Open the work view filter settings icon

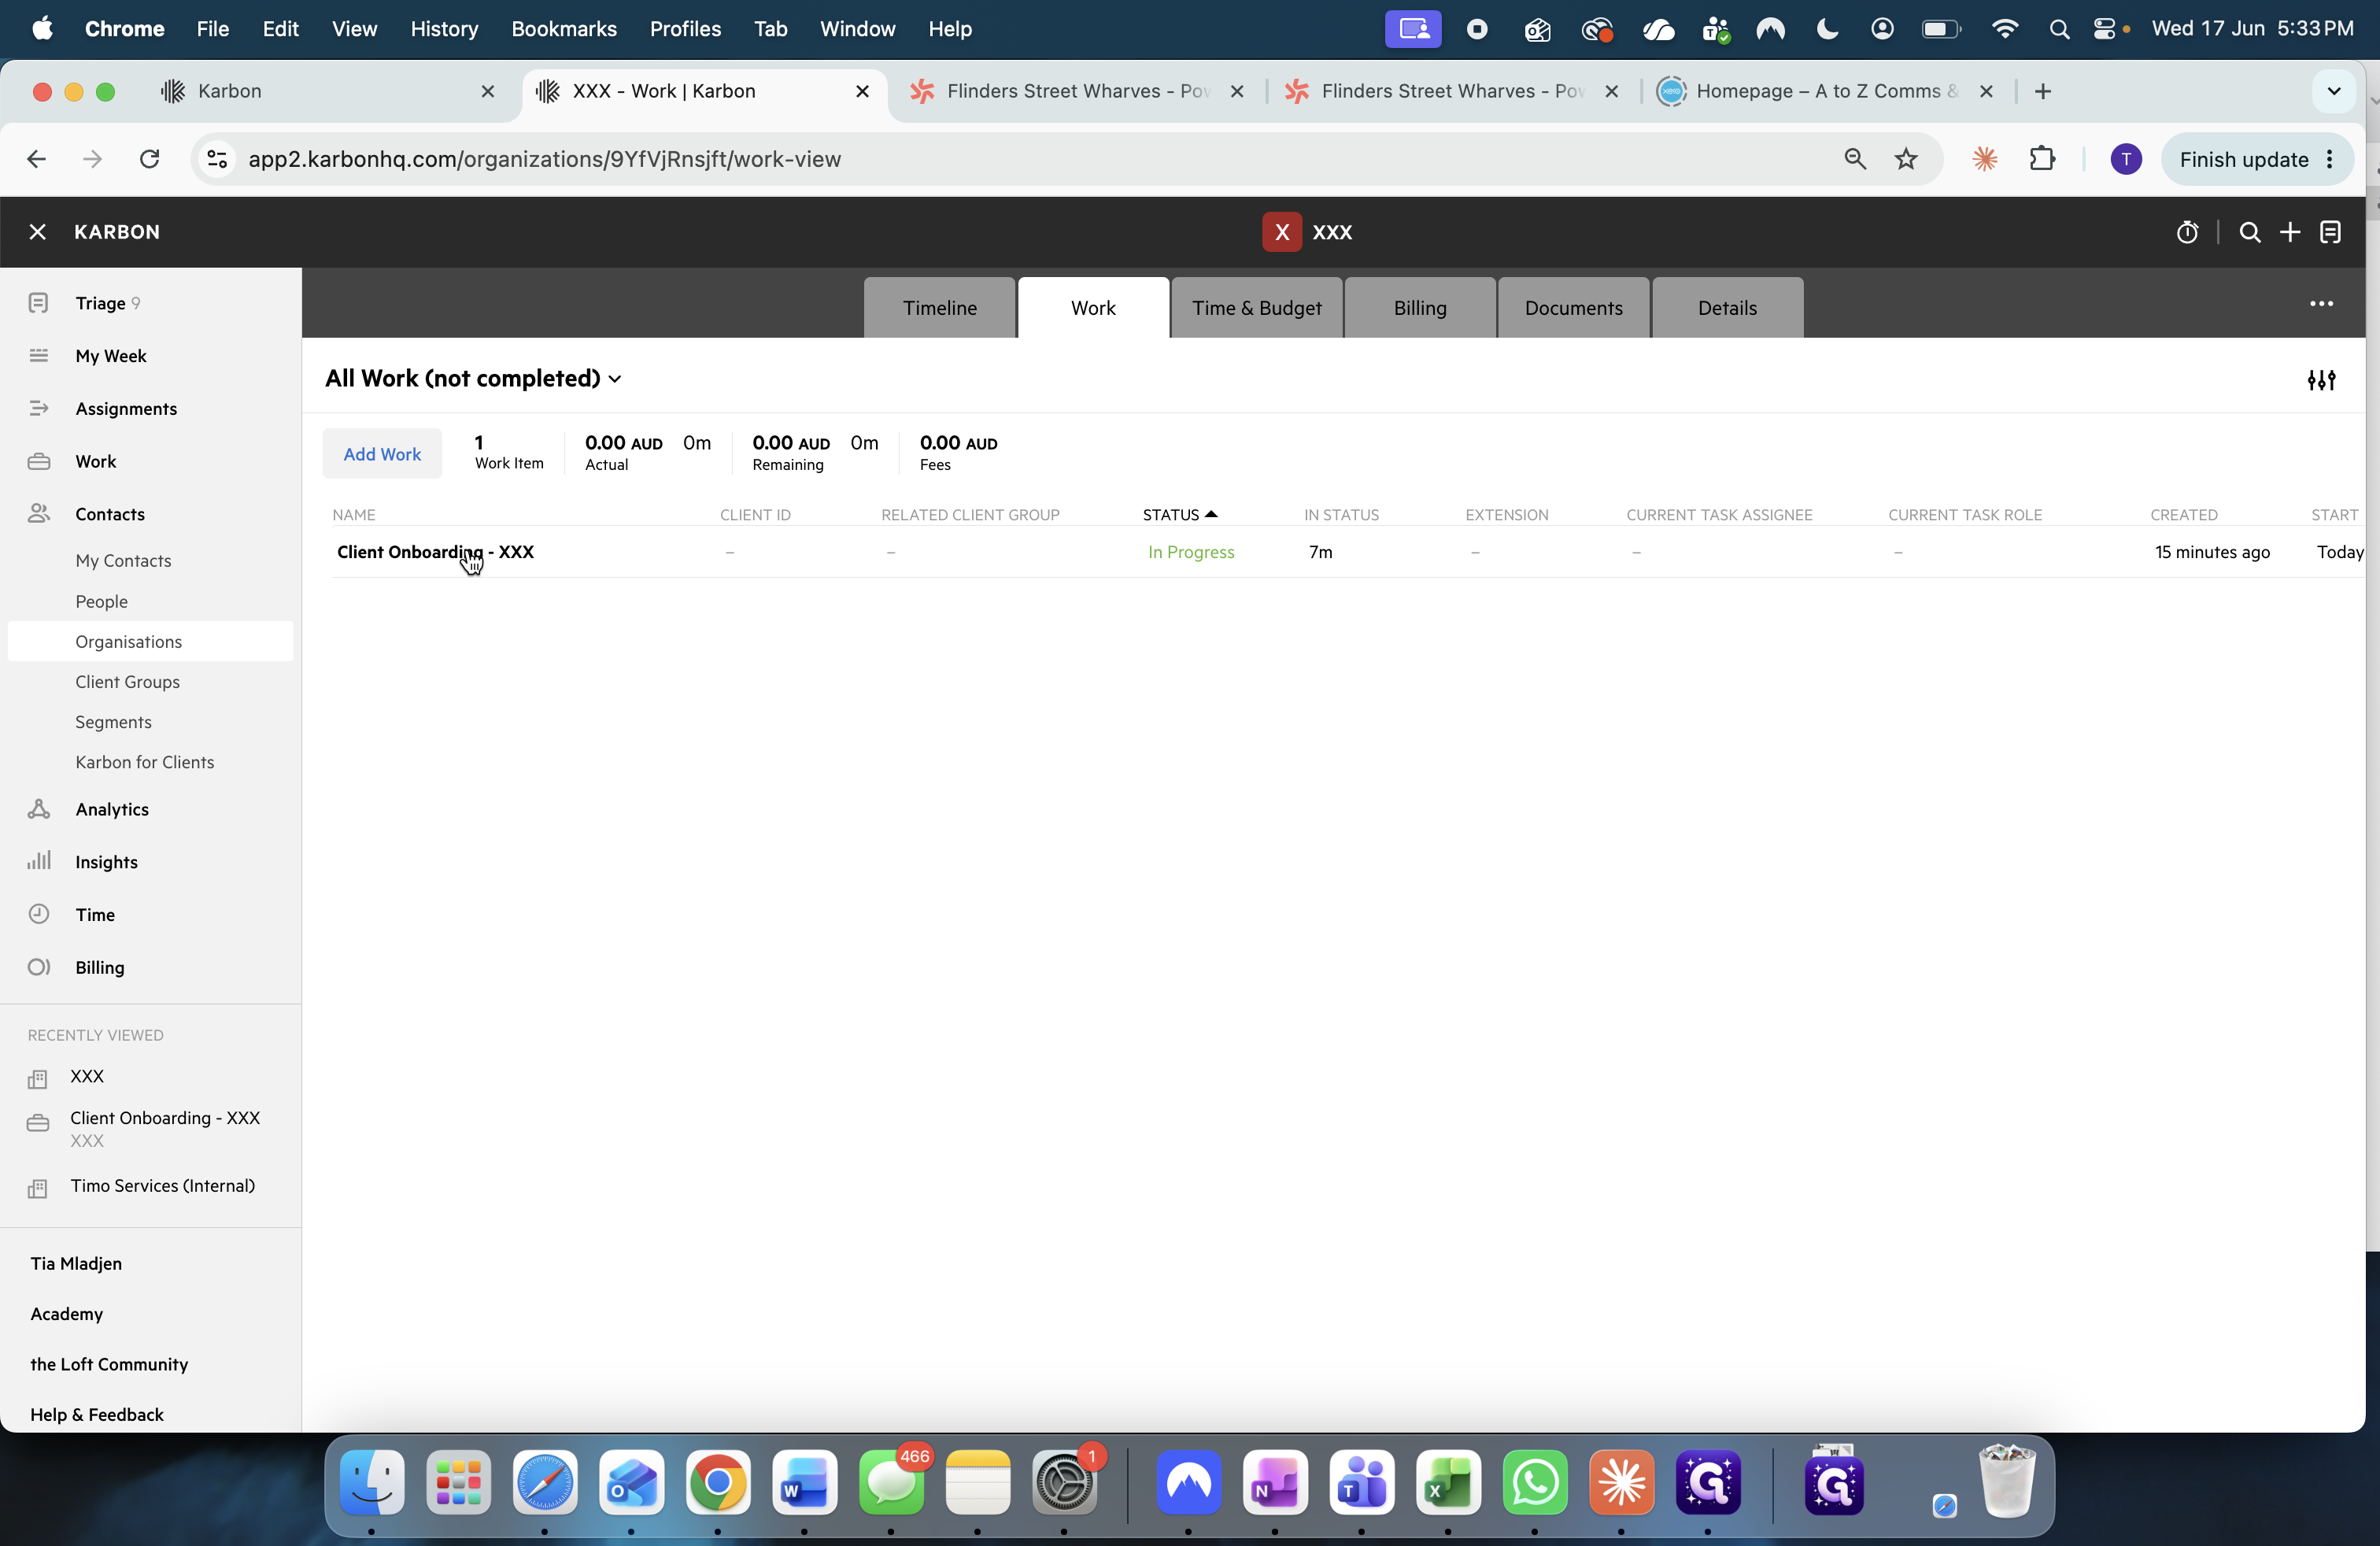2321,380
